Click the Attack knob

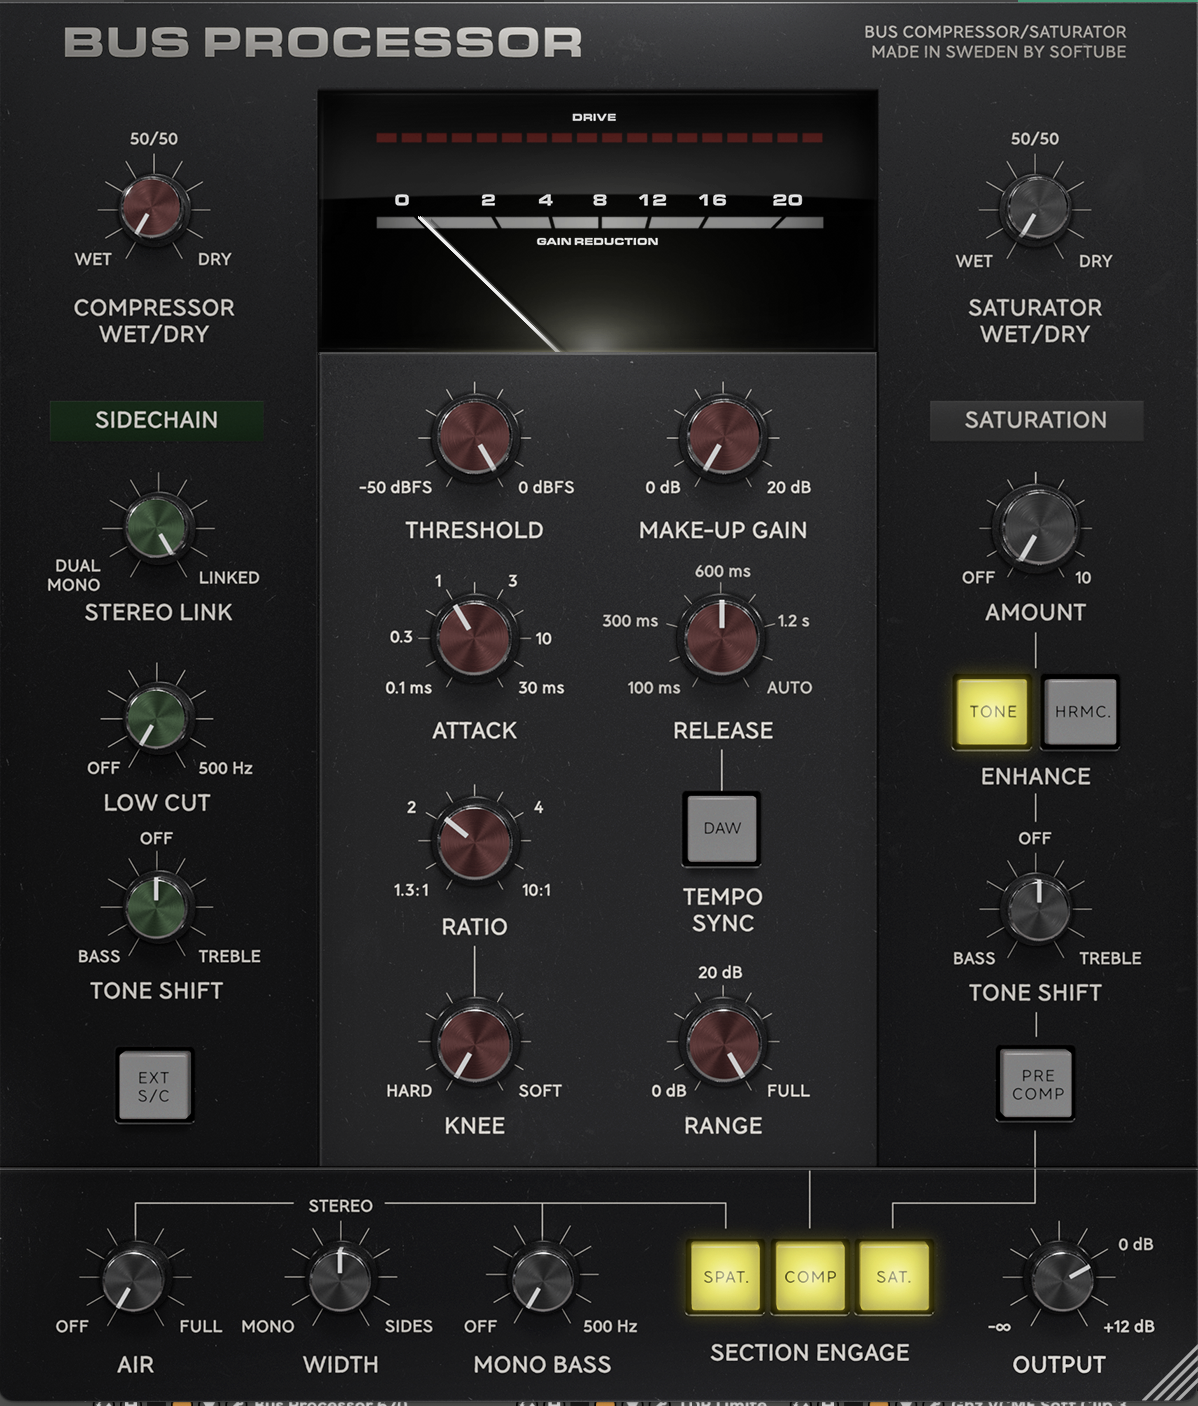pyautogui.click(x=472, y=636)
